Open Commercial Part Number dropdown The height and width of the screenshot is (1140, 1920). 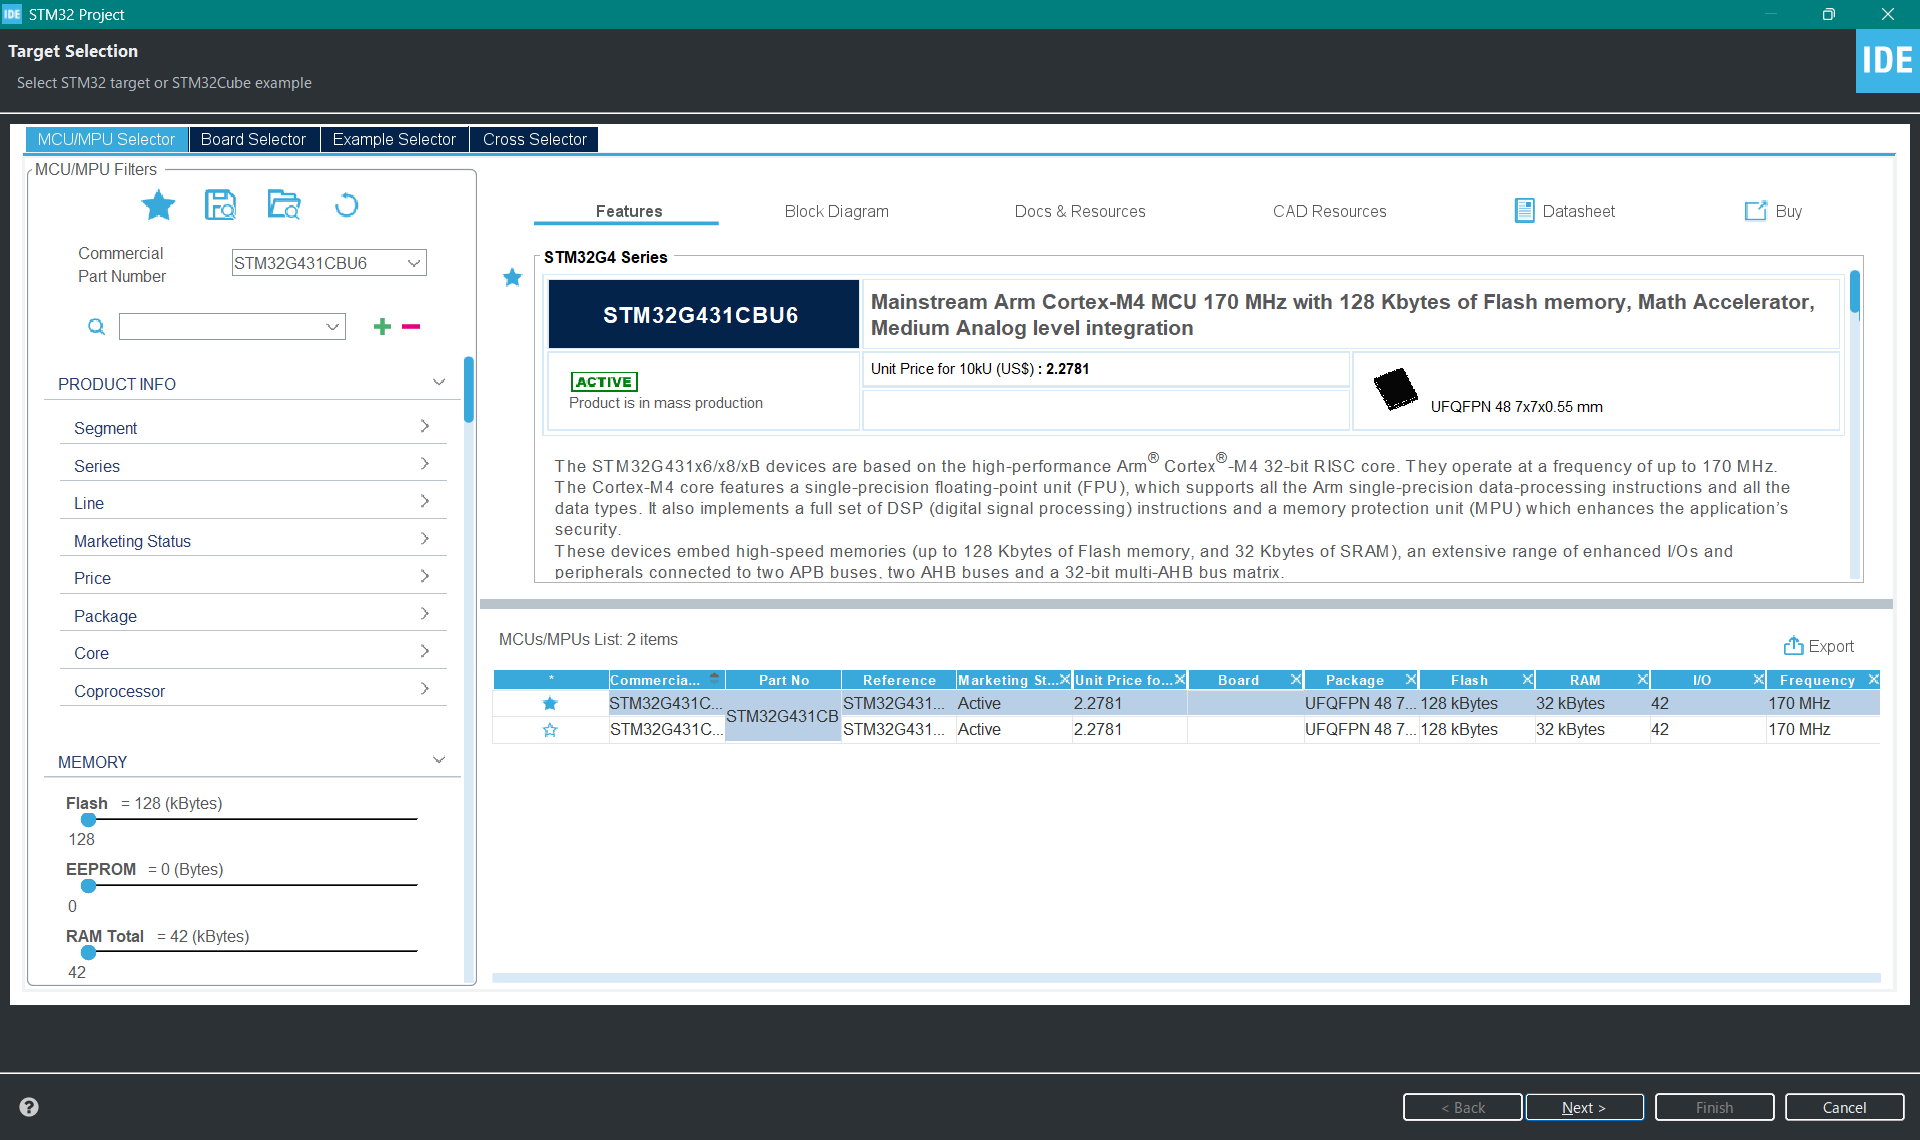pyautogui.click(x=413, y=263)
